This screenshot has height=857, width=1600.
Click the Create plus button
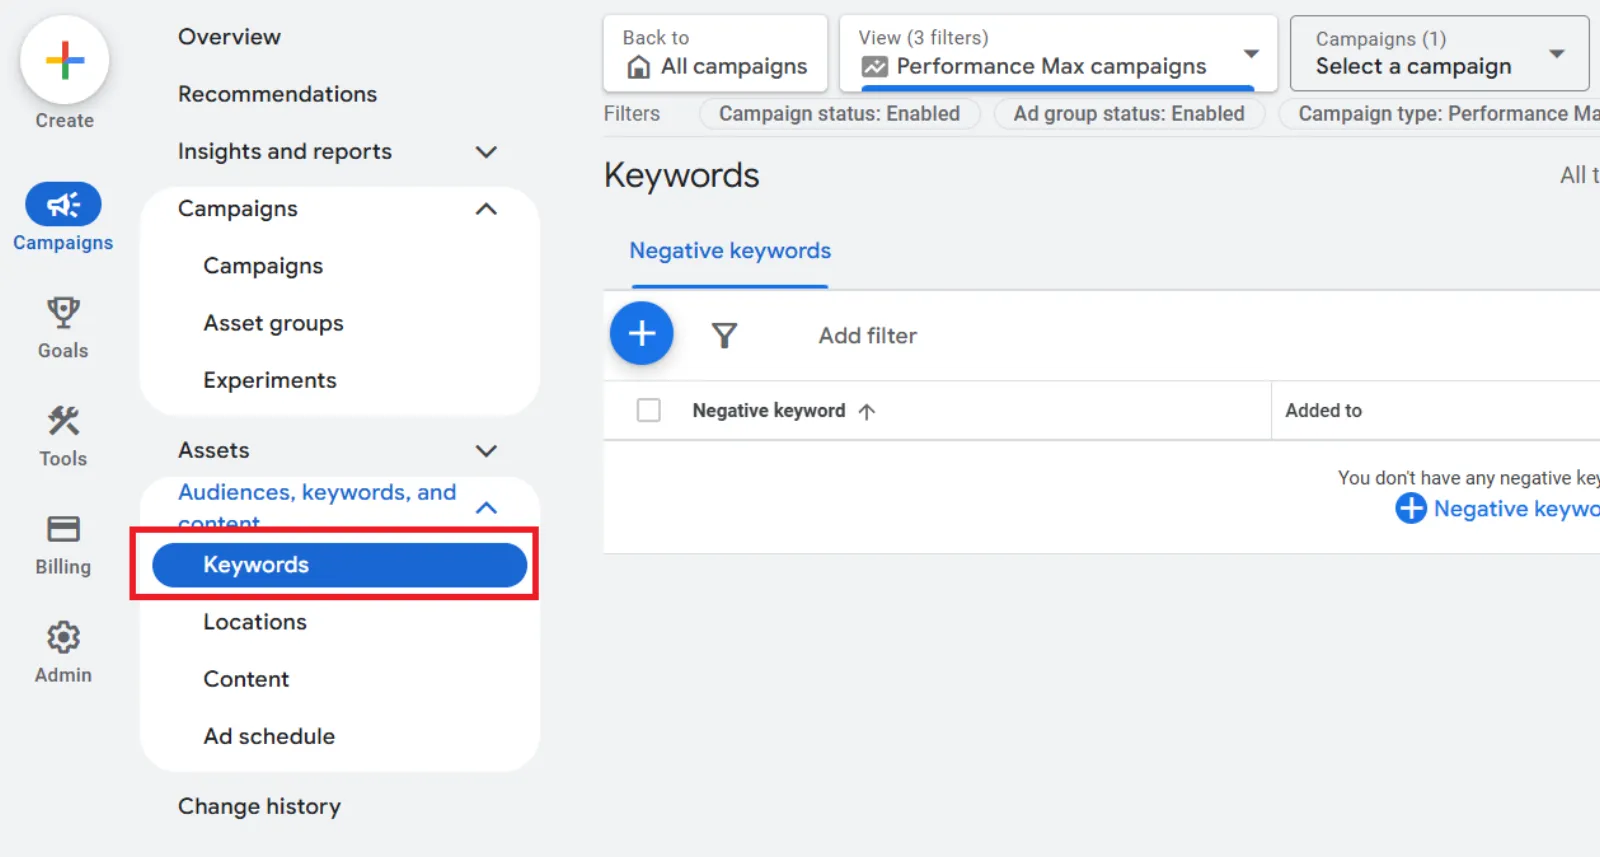point(64,60)
